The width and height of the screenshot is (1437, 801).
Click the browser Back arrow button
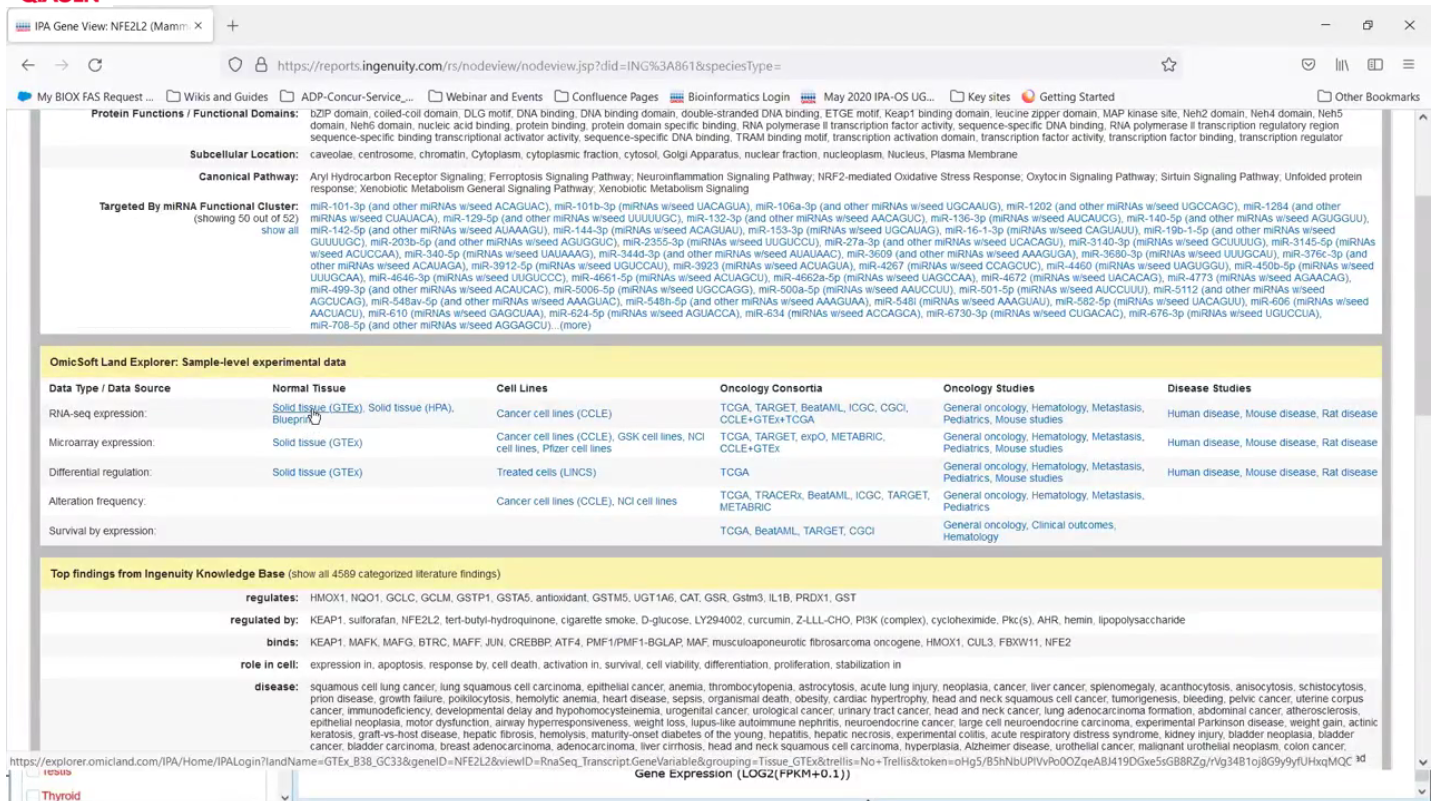pos(28,65)
